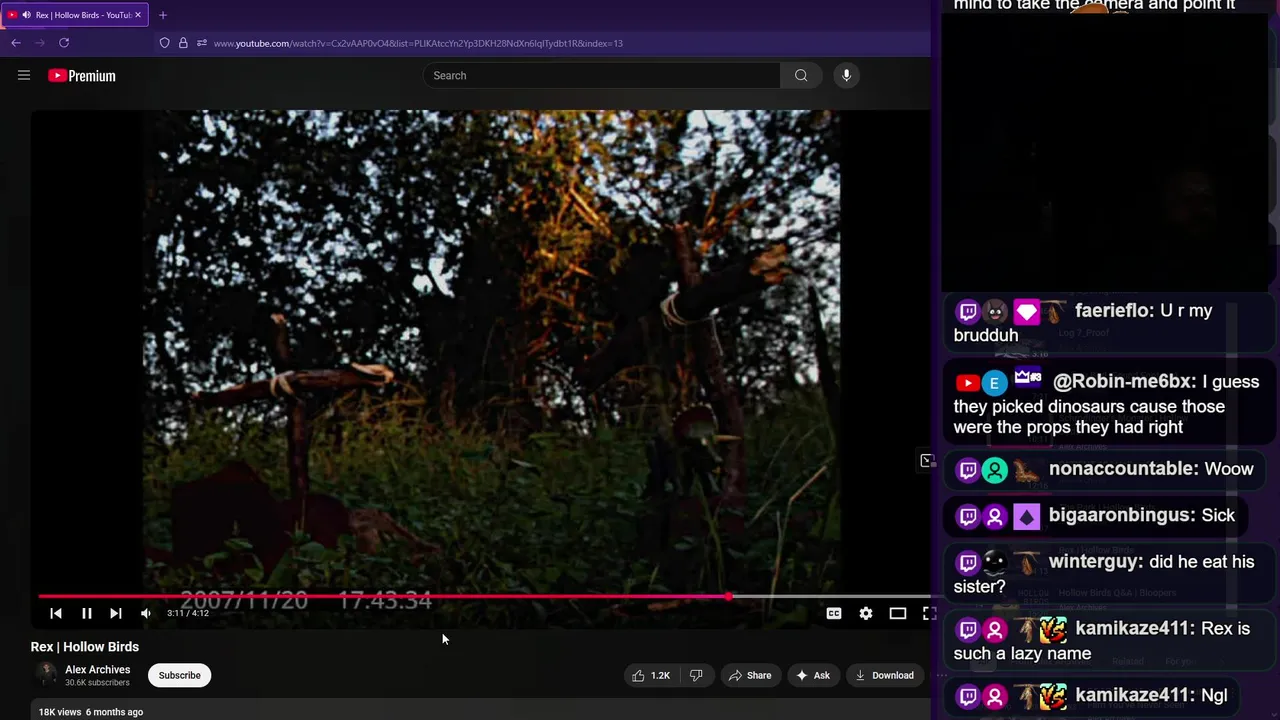Dislike the video
1280x720 pixels.
point(696,675)
